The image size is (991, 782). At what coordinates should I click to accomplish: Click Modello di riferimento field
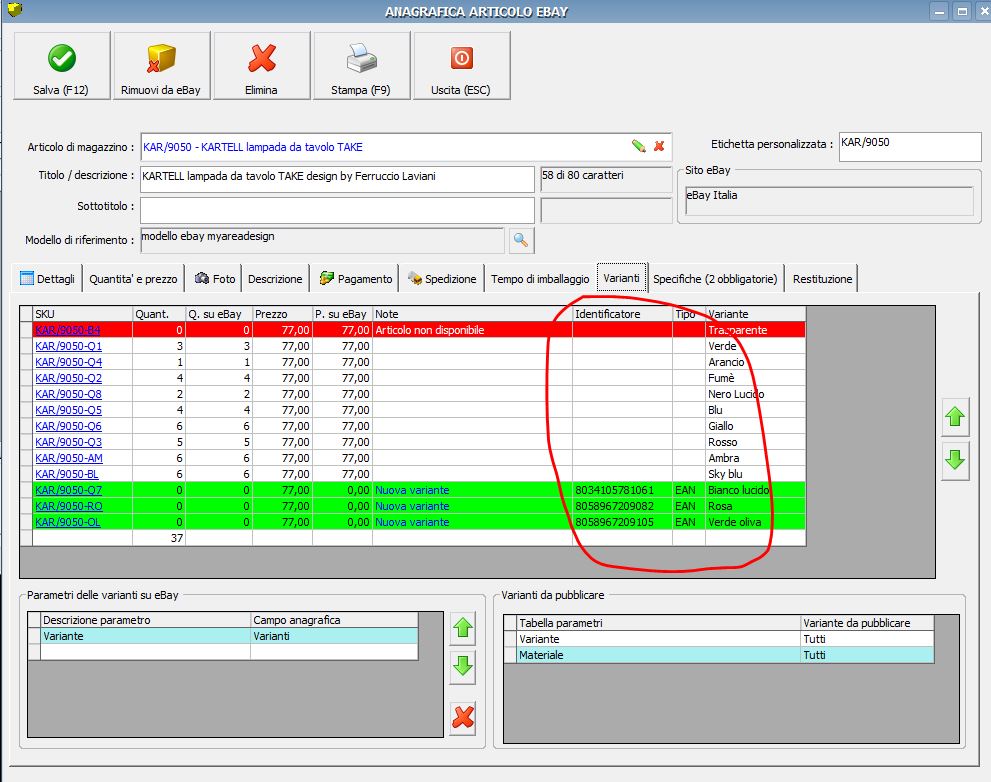(322, 240)
